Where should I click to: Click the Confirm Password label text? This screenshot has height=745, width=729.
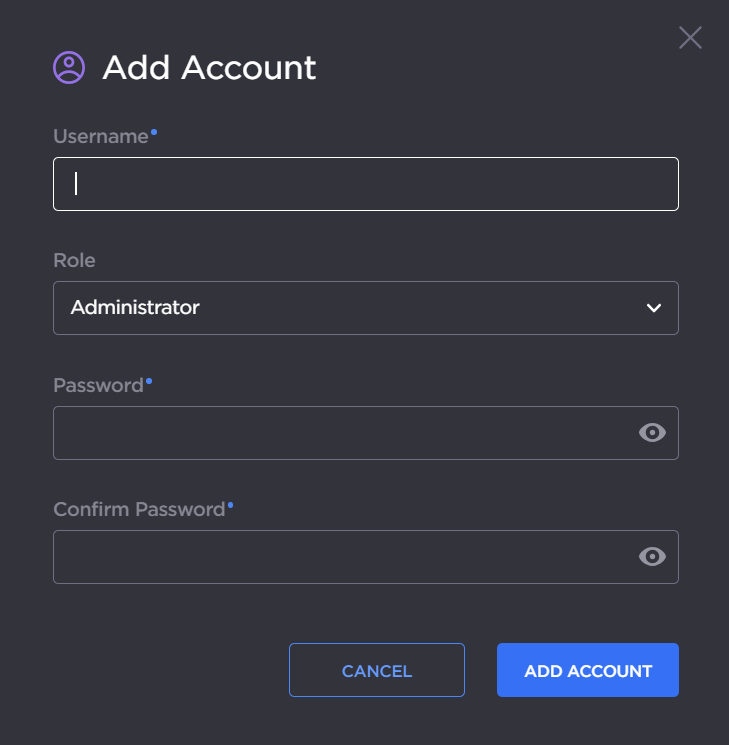point(139,509)
